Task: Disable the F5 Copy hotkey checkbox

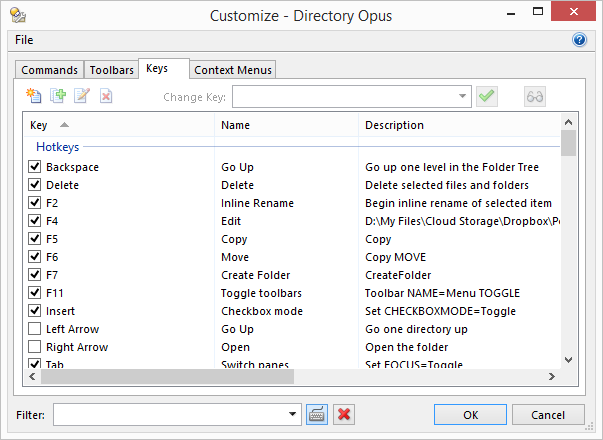Action: pos(35,239)
